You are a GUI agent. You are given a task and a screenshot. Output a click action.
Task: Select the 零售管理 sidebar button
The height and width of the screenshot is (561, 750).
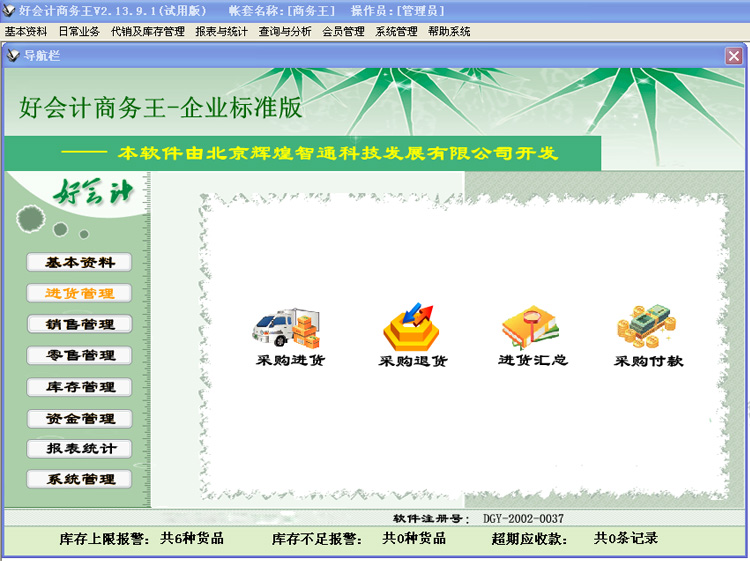[x=79, y=355]
